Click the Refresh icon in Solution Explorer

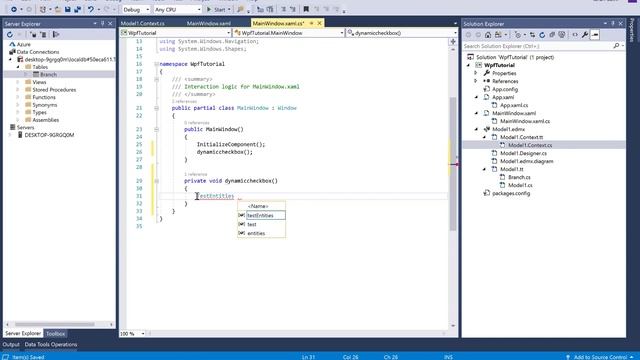542,35
